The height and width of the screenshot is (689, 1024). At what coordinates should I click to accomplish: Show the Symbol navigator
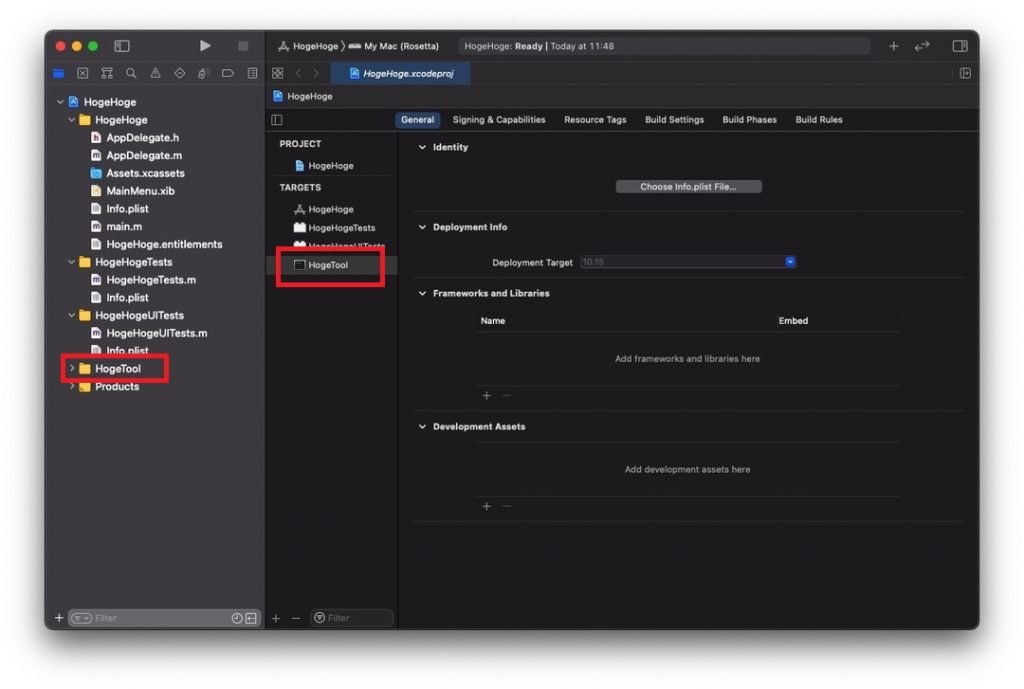pos(107,73)
